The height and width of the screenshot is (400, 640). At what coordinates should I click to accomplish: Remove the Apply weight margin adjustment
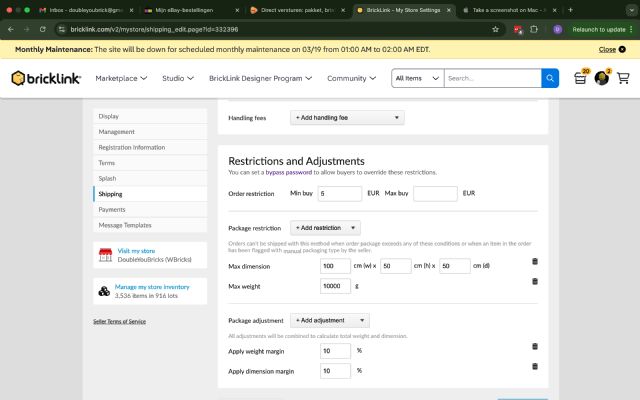tap(535, 347)
